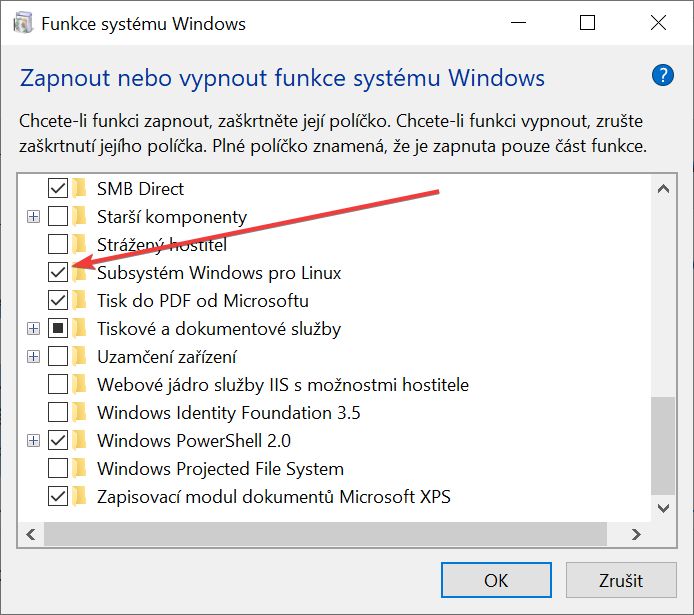Toggle Windows Identity Foundation 3.5 checkbox
The width and height of the screenshot is (694, 615).
[x=58, y=412]
